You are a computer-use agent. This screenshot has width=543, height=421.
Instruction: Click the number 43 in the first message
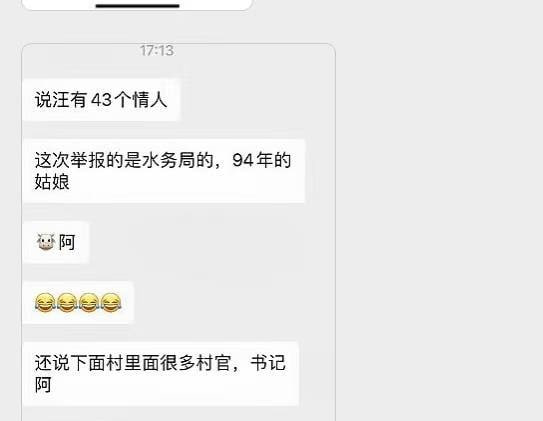(x=101, y=100)
